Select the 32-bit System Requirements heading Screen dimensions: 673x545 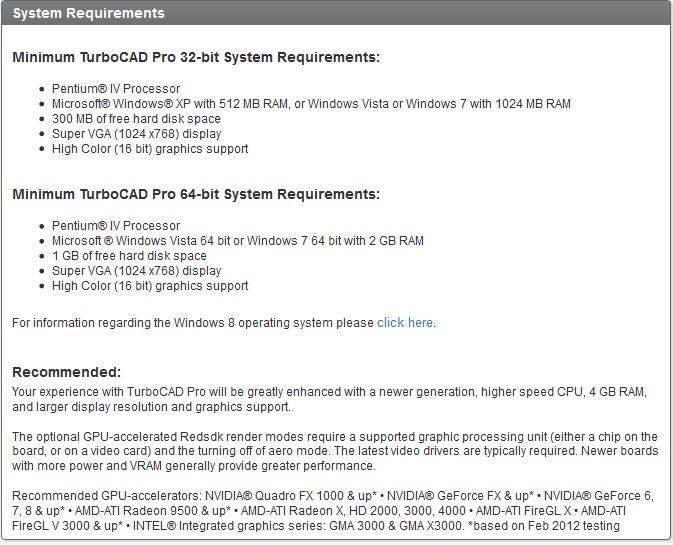click(196, 57)
